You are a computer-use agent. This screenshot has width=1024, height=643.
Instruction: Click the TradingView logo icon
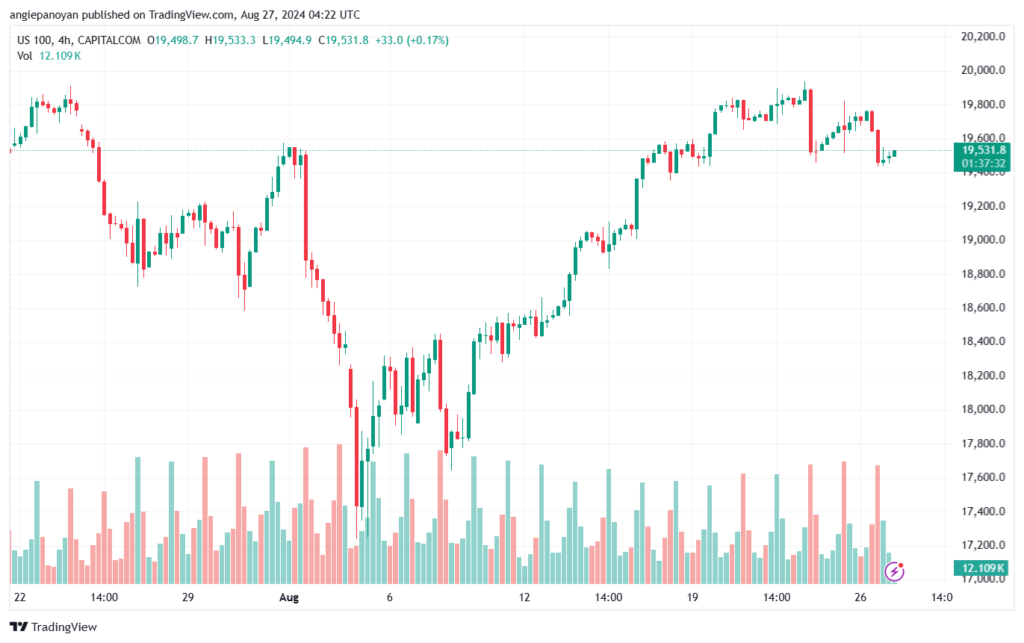[18, 627]
